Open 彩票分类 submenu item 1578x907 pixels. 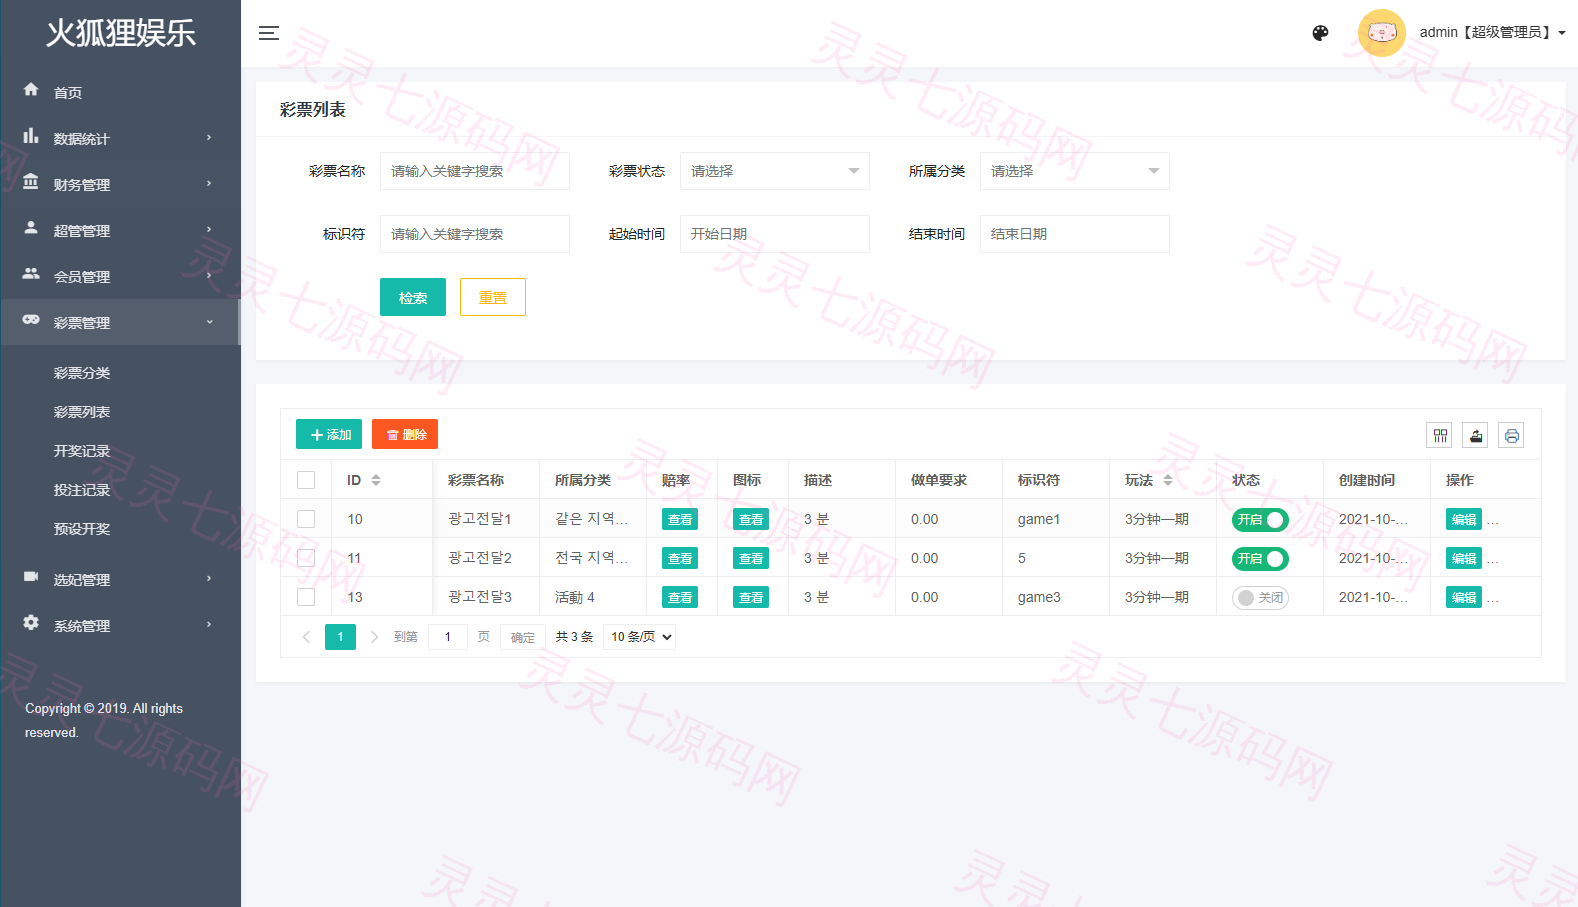82,373
